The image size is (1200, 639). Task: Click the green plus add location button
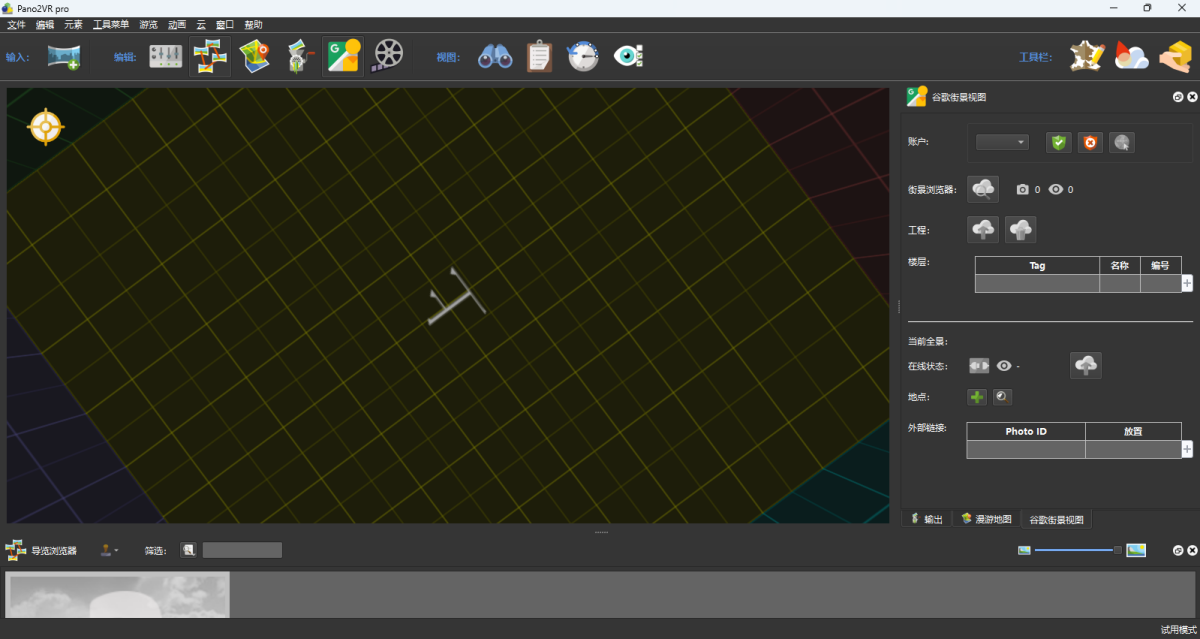(x=977, y=397)
